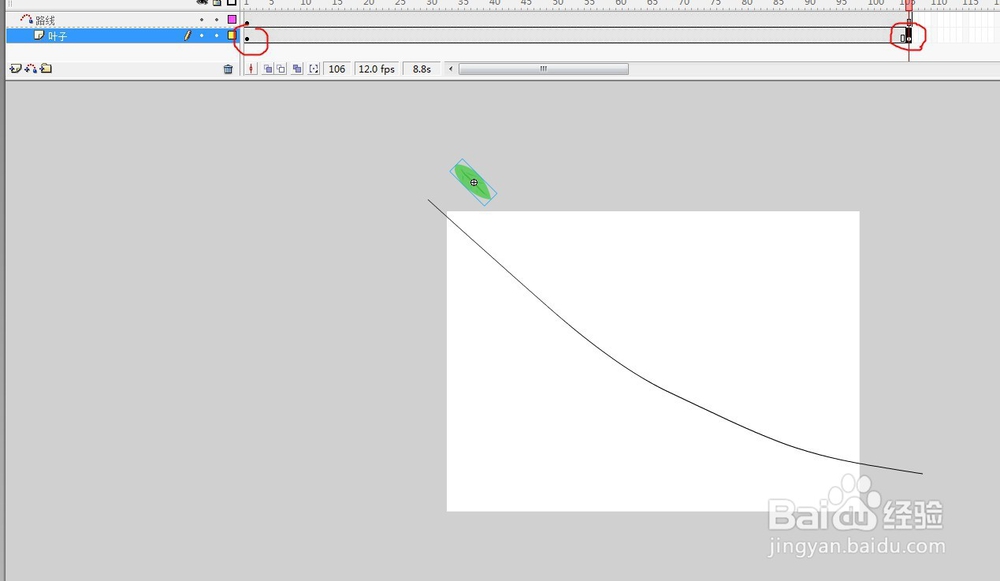The height and width of the screenshot is (581, 1000).
Task: Enable Onion Skin mode
Action: point(268,69)
